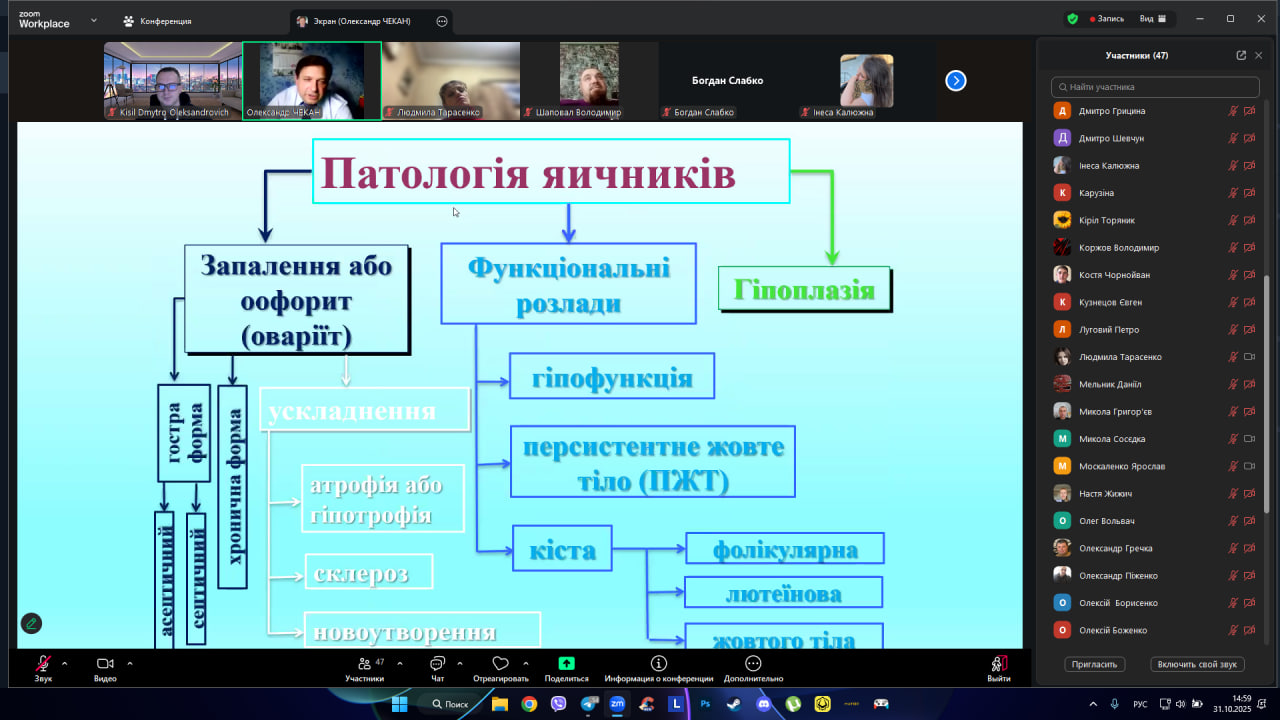Open Информация о конференции info icon
This screenshot has width=1280, height=720.
pyautogui.click(x=658, y=664)
